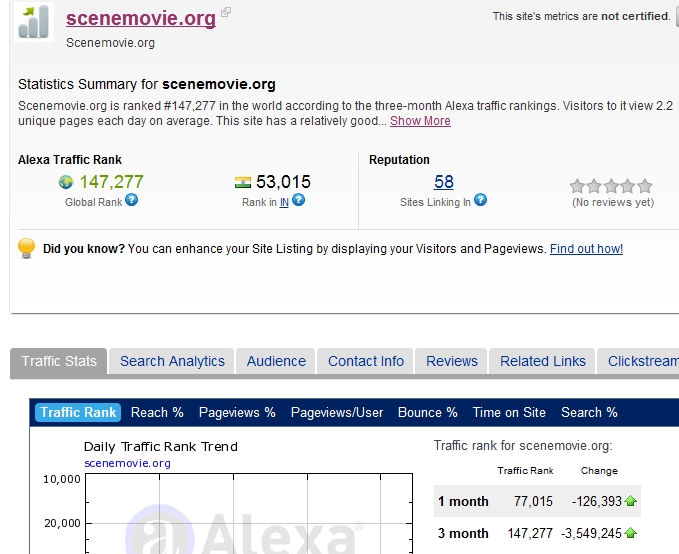
Task: Click the help icon next to Global Rank
Action: [131, 201]
